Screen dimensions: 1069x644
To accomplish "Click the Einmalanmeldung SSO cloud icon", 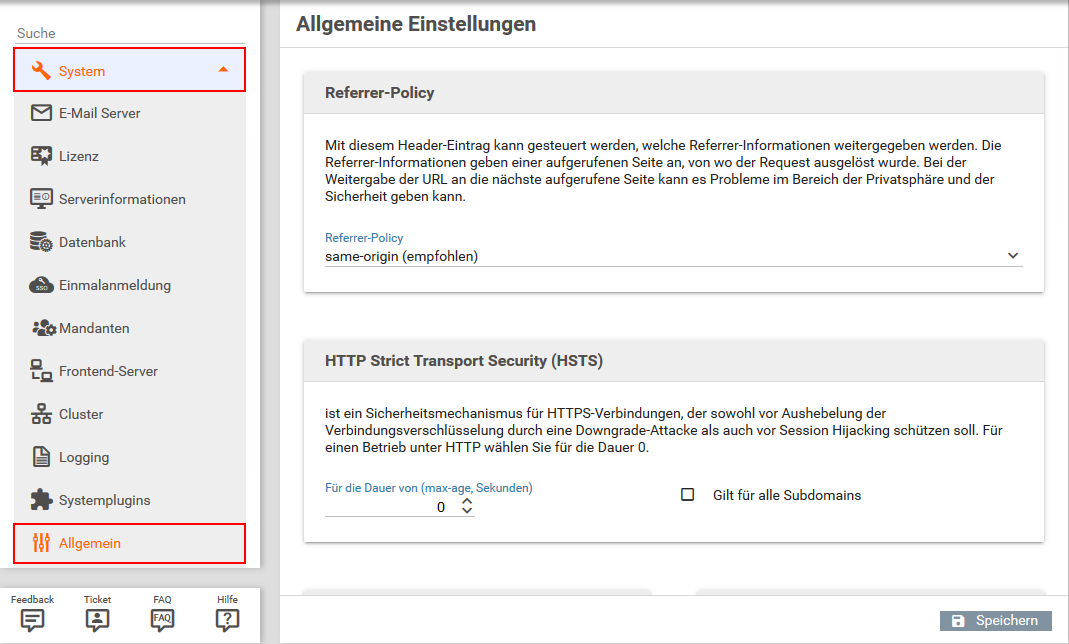I will pyautogui.click(x=41, y=285).
